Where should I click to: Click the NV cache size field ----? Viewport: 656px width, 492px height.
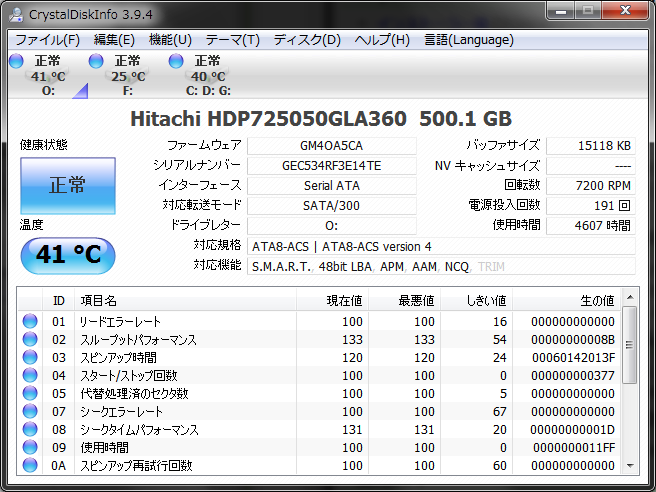coord(591,166)
